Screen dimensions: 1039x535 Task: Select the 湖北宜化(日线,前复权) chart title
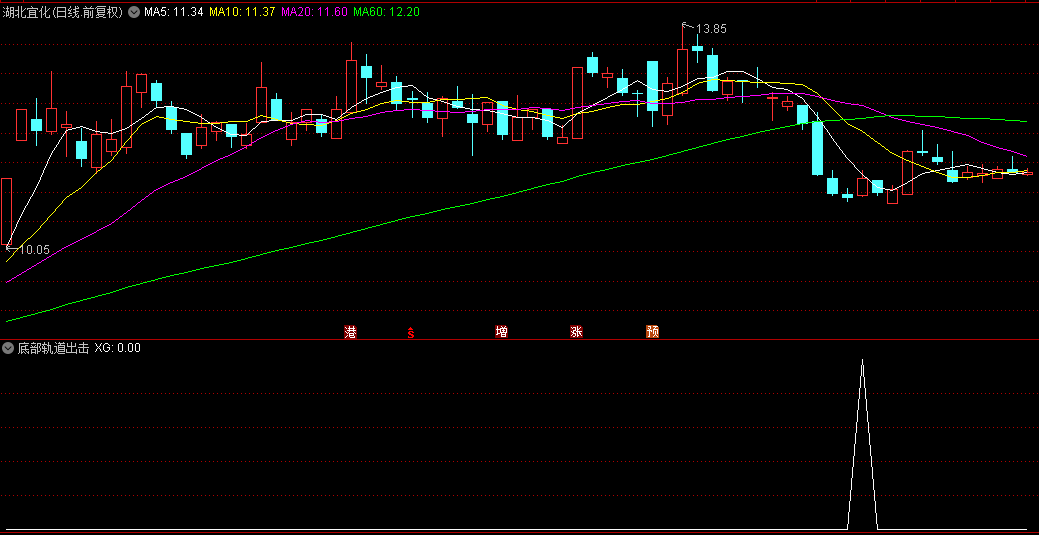63,11
